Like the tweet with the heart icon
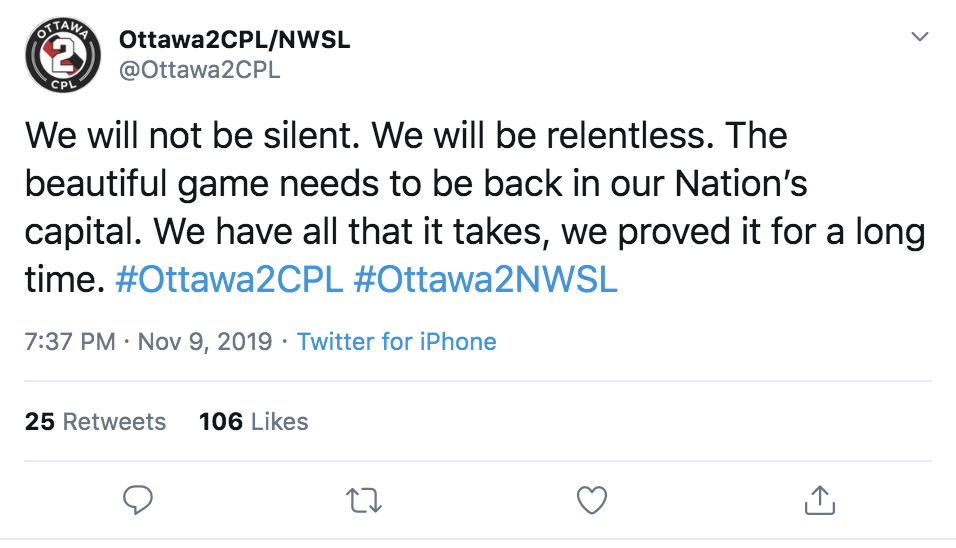Viewport: 956px width, 548px height. tap(591, 500)
